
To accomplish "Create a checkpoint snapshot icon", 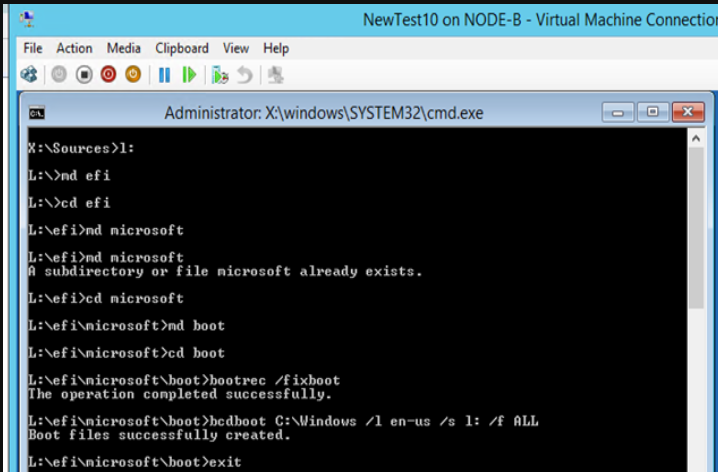I will click(x=220, y=75).
